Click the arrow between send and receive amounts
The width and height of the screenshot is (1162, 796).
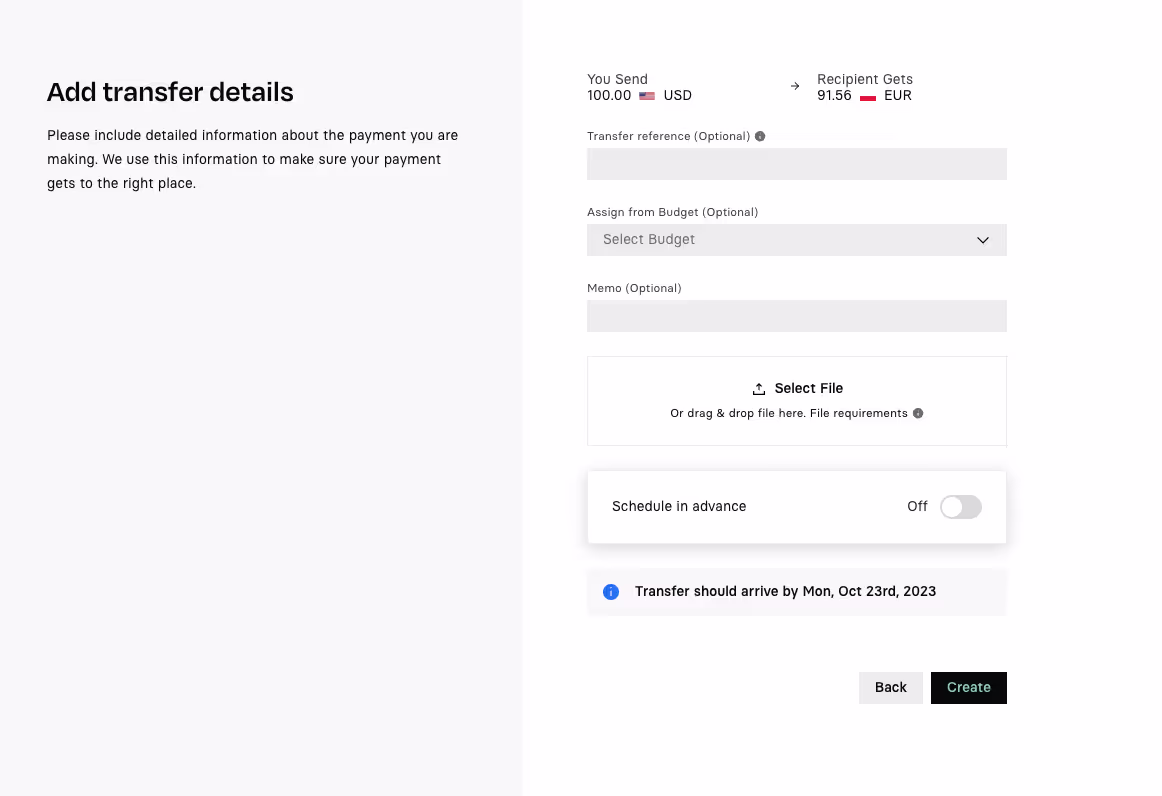tap(795, 87)
